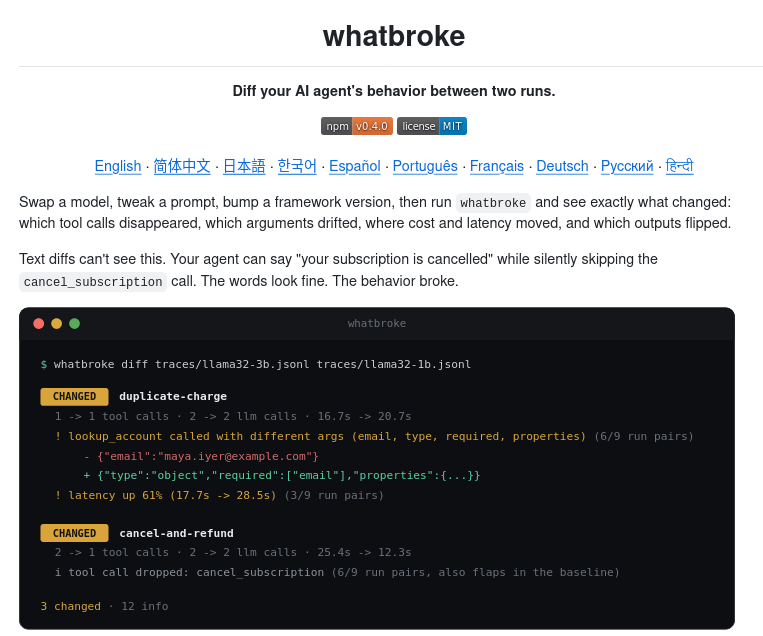The width and height of the screenshot is (763, 636).
Task: Open the Español translation link
Action: click(x=355, y=166)
